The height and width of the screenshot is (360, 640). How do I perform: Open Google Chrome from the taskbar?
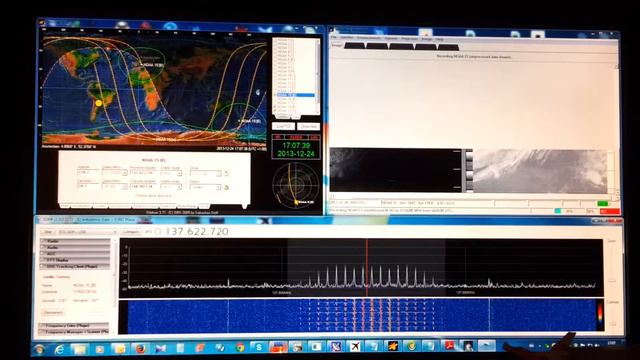coord(240,348)
